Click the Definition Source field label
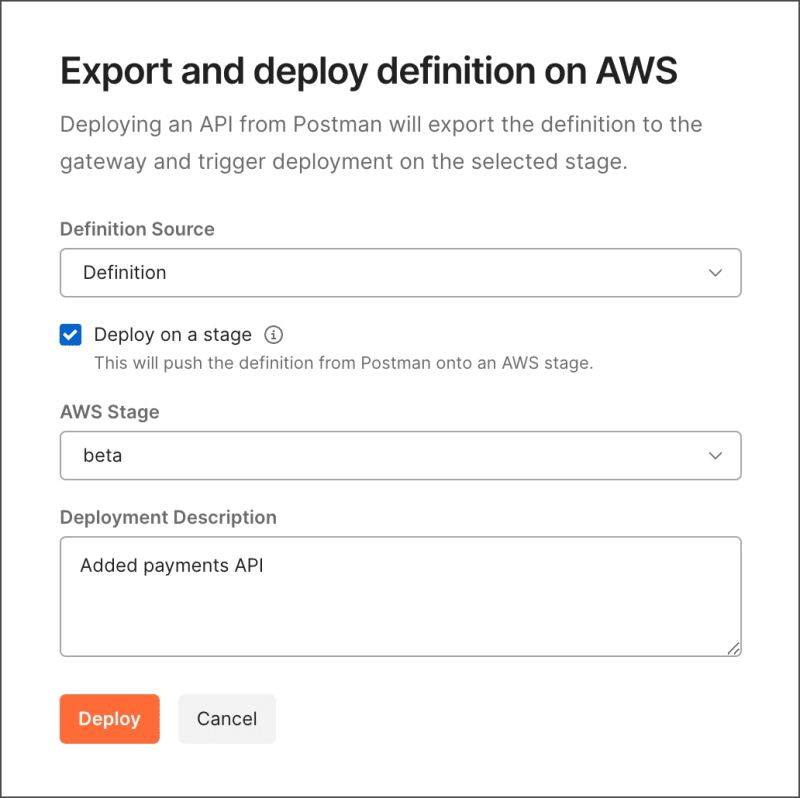This screenshot has width=800, height=798. [137, 229]
